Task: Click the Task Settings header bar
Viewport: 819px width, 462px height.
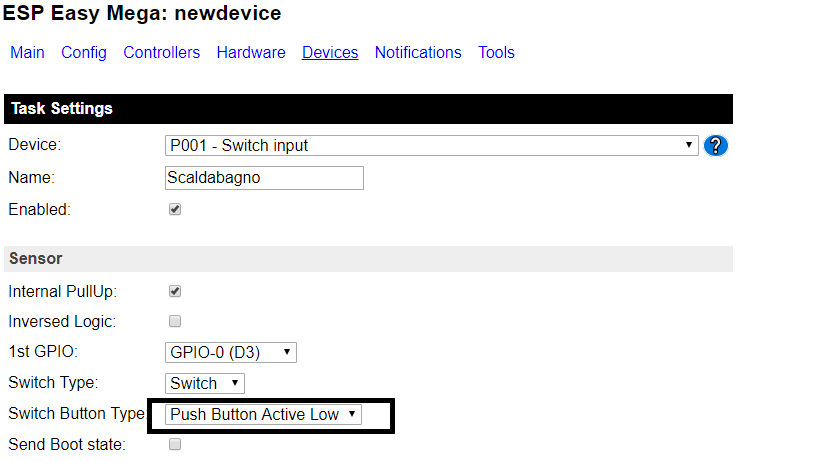Action: tap(368, 109)
